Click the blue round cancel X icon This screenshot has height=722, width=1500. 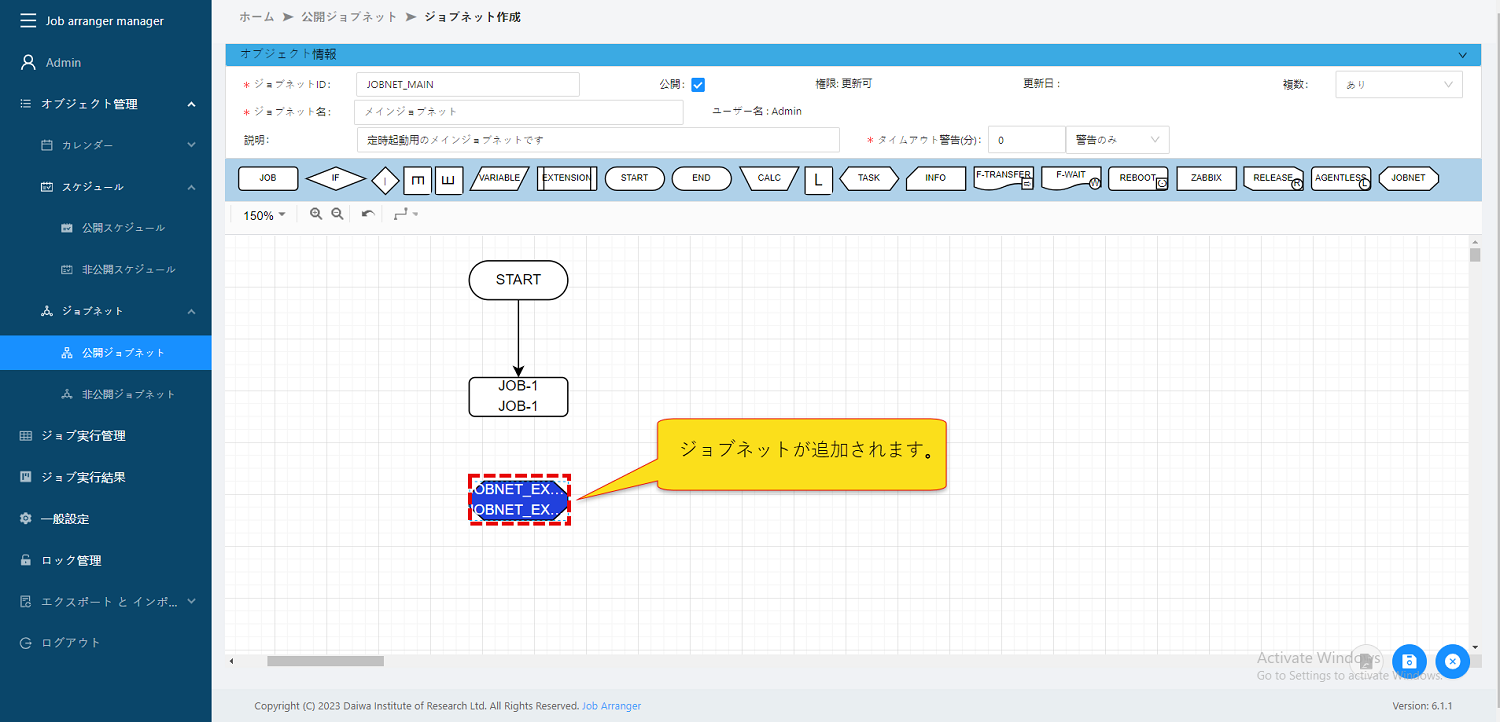[1452, 661]
